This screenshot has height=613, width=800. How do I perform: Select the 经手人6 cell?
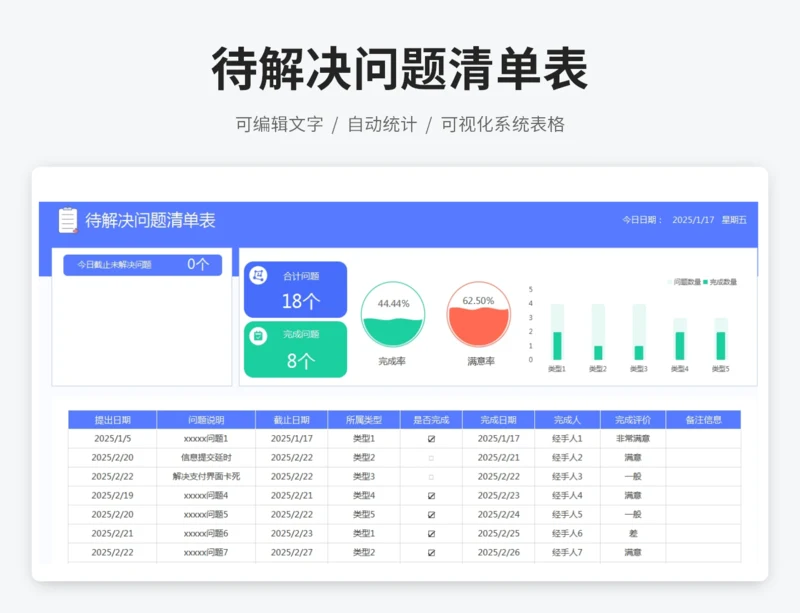coord(567,533)
